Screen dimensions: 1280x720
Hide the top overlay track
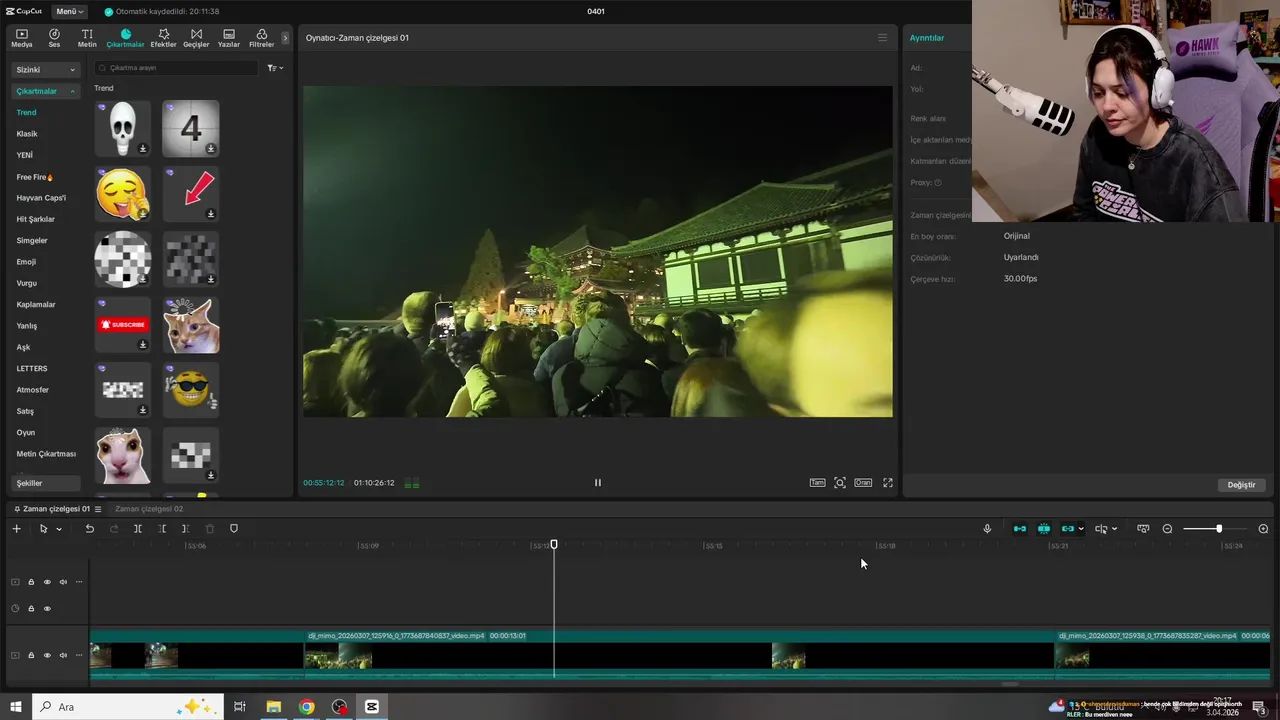coord(47,582)
